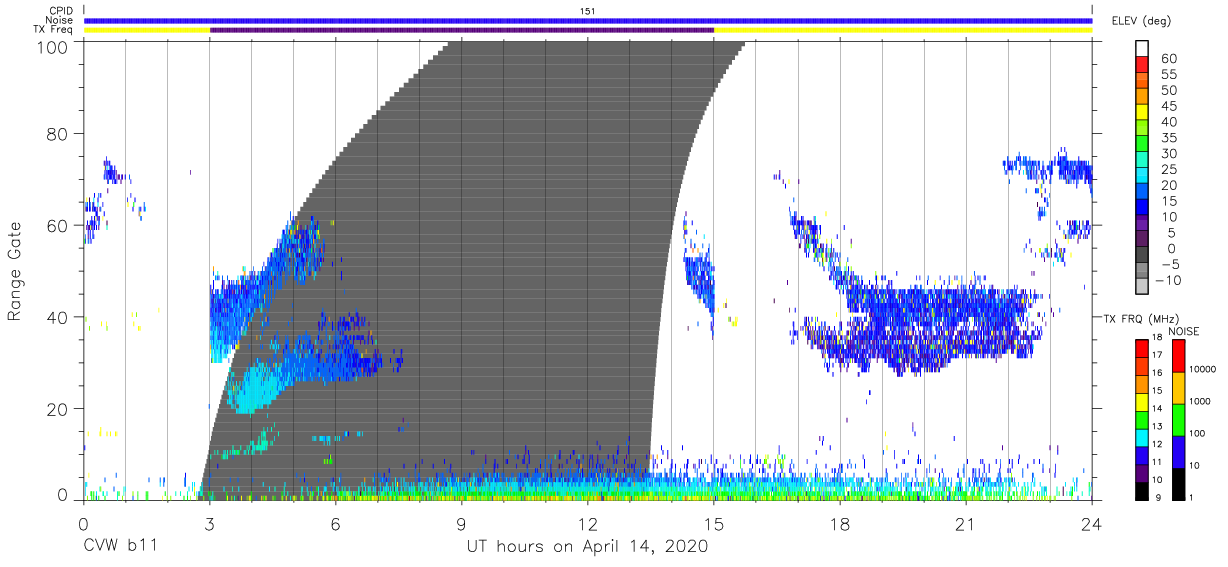The image size is (1228, 567).
Task: Select the 'ELEV (deg)' legend title
Action: click(x=1140, y=20)
